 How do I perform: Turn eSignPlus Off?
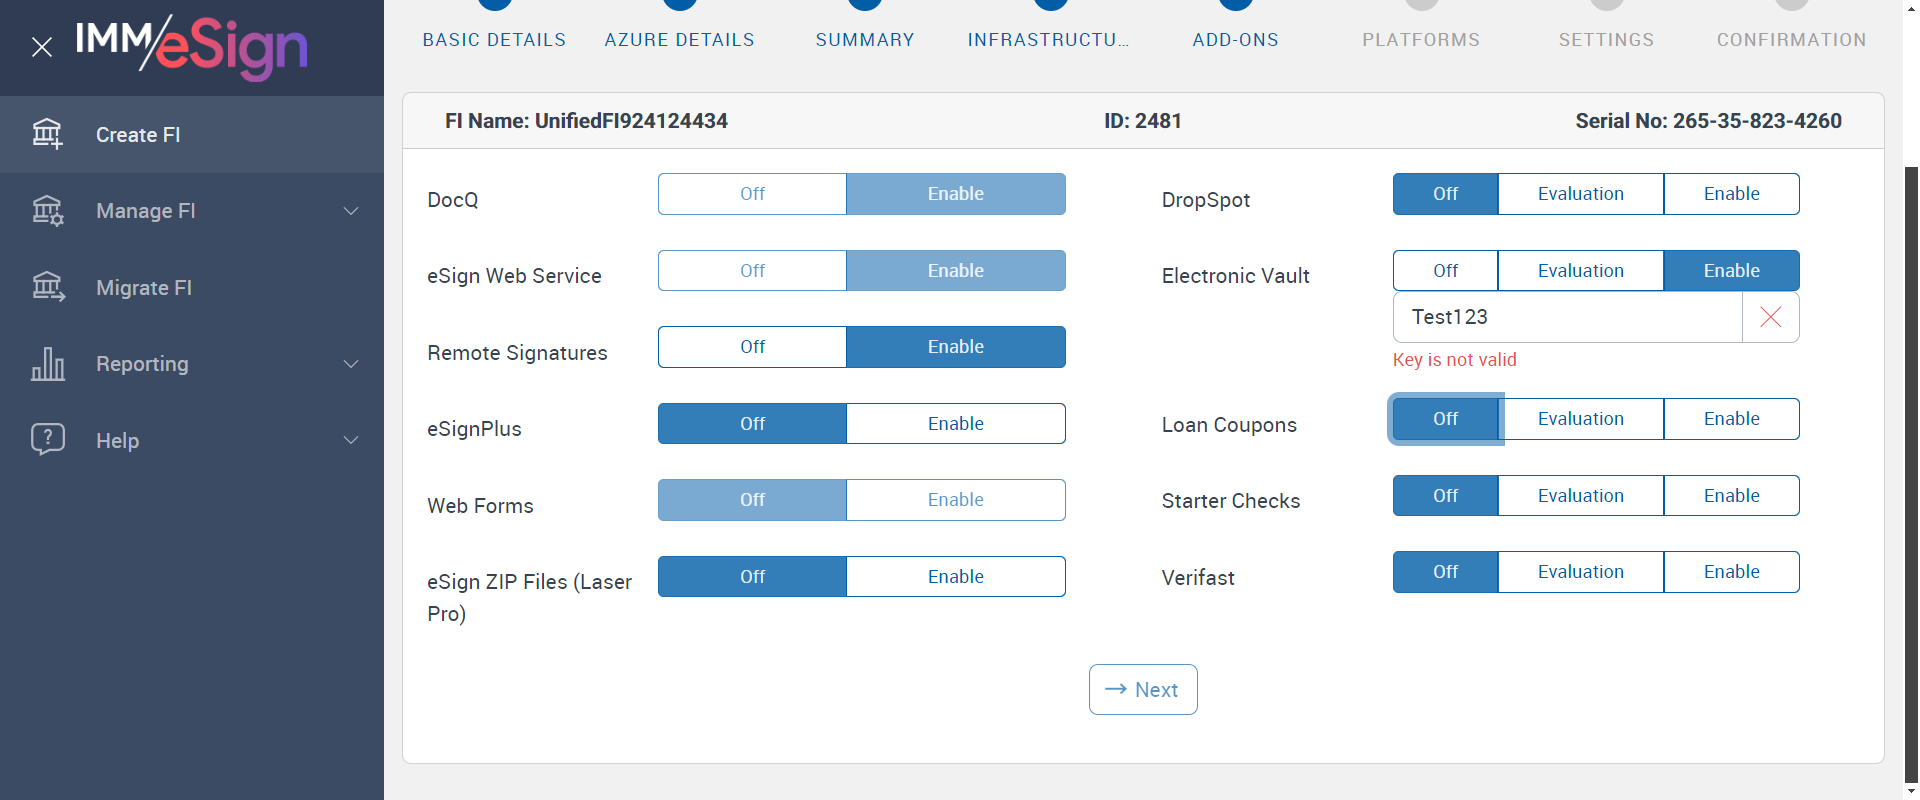[x=752, y=424]
